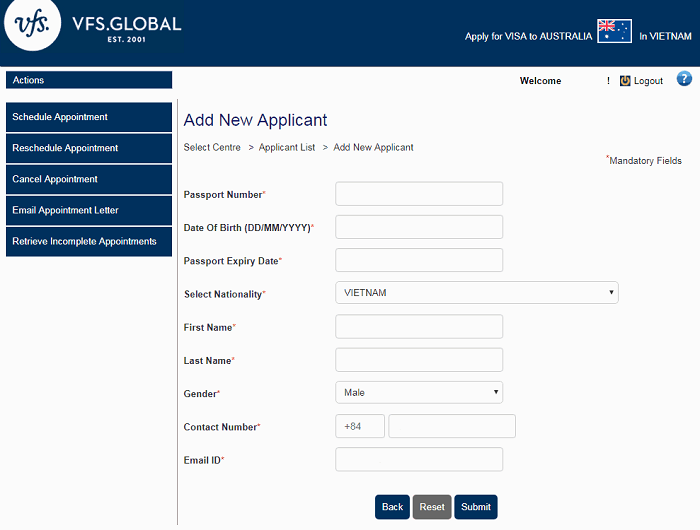700x530 pixels.
Task: Click the Date Of Birth input
Action: click(418, 227)
